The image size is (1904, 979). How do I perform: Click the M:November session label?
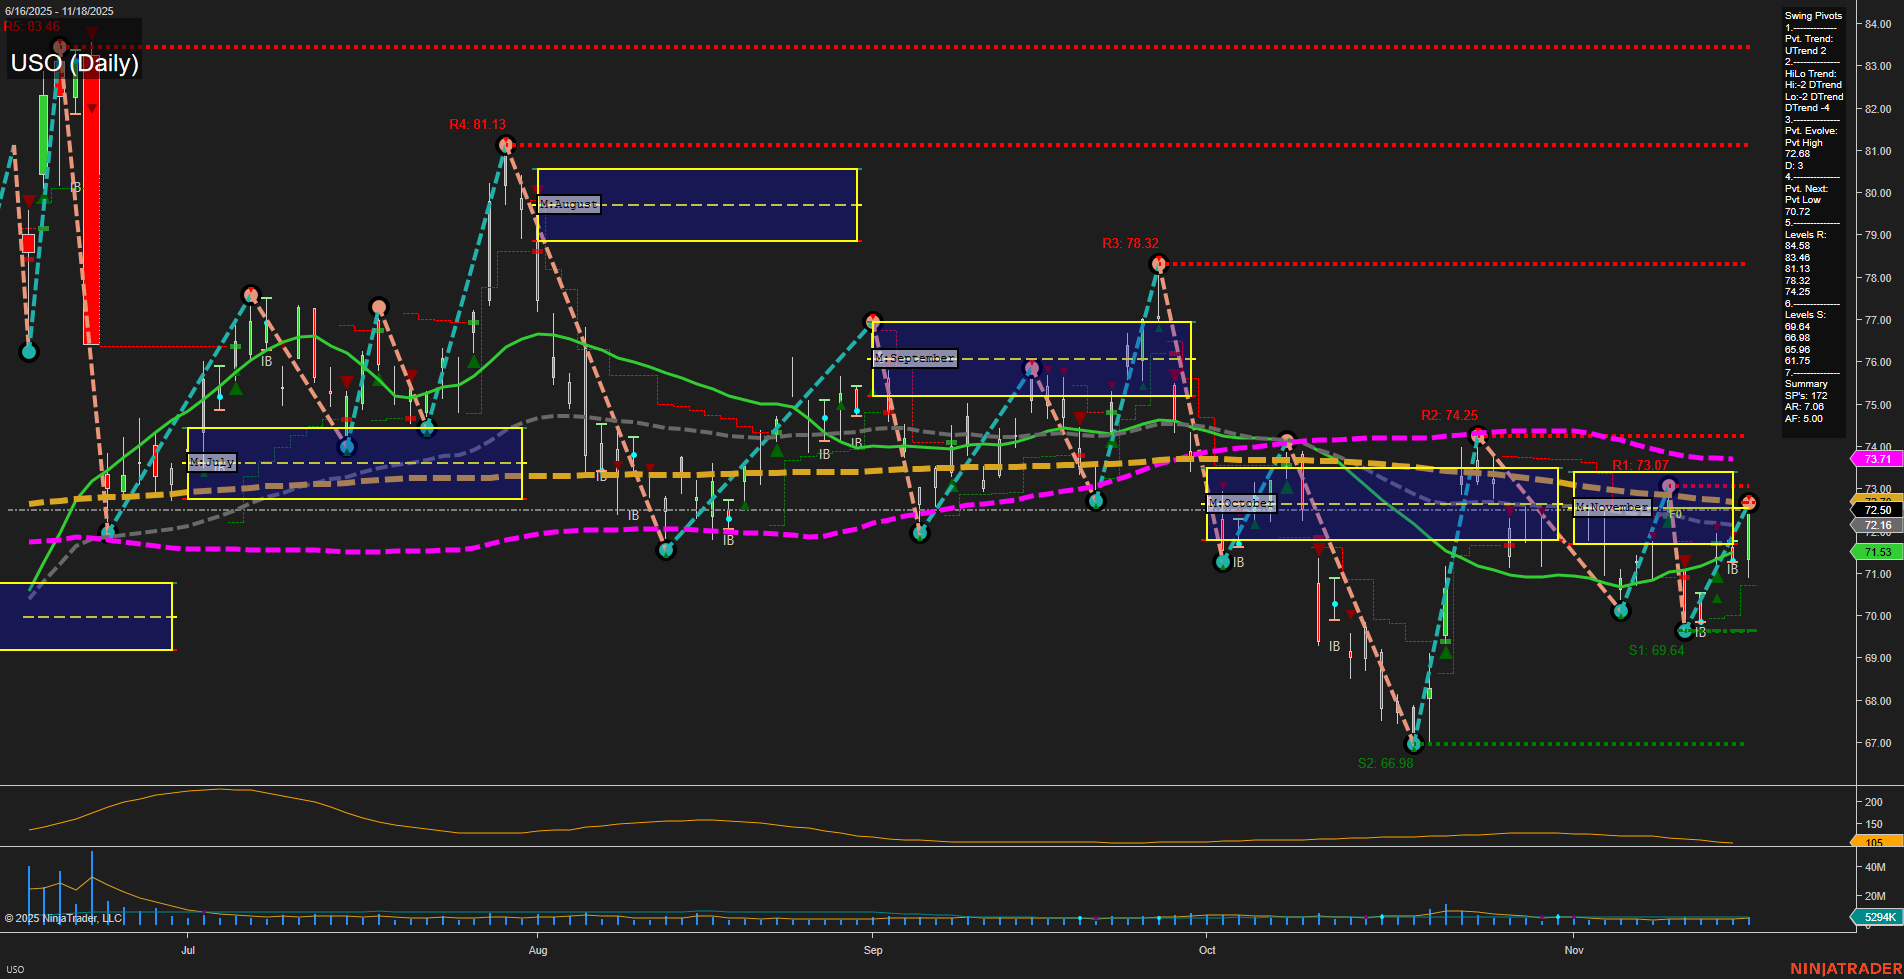[x=1610, y=507]
